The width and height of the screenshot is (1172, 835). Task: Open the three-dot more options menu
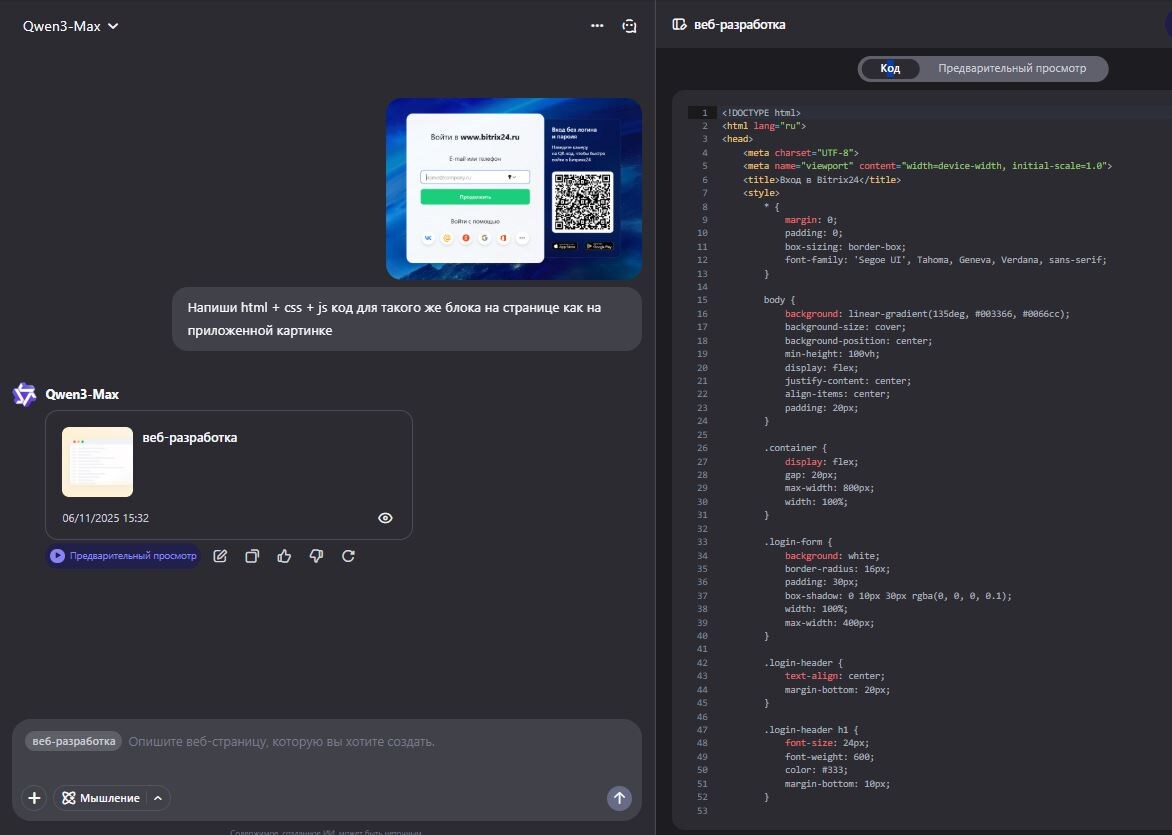[596, 25]
